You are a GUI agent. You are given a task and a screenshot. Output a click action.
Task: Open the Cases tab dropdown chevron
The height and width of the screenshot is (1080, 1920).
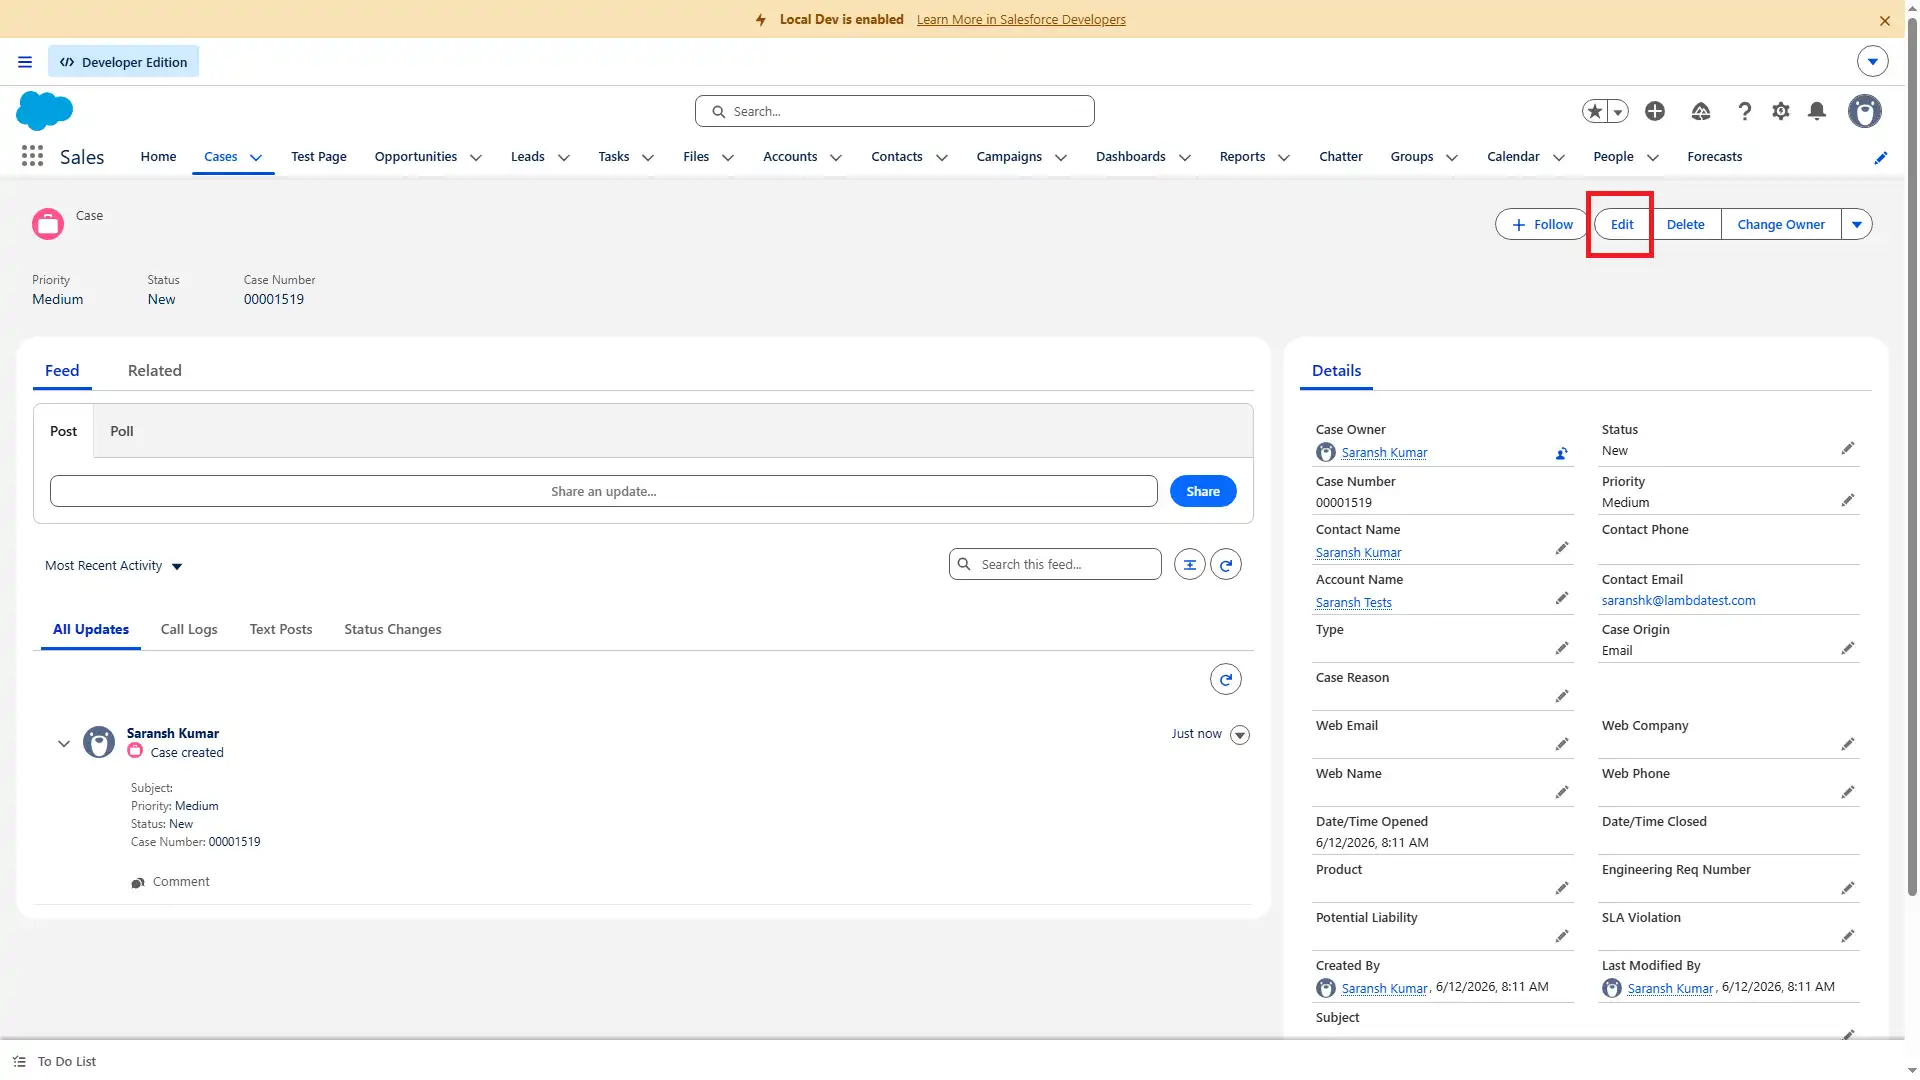point(256,158)
